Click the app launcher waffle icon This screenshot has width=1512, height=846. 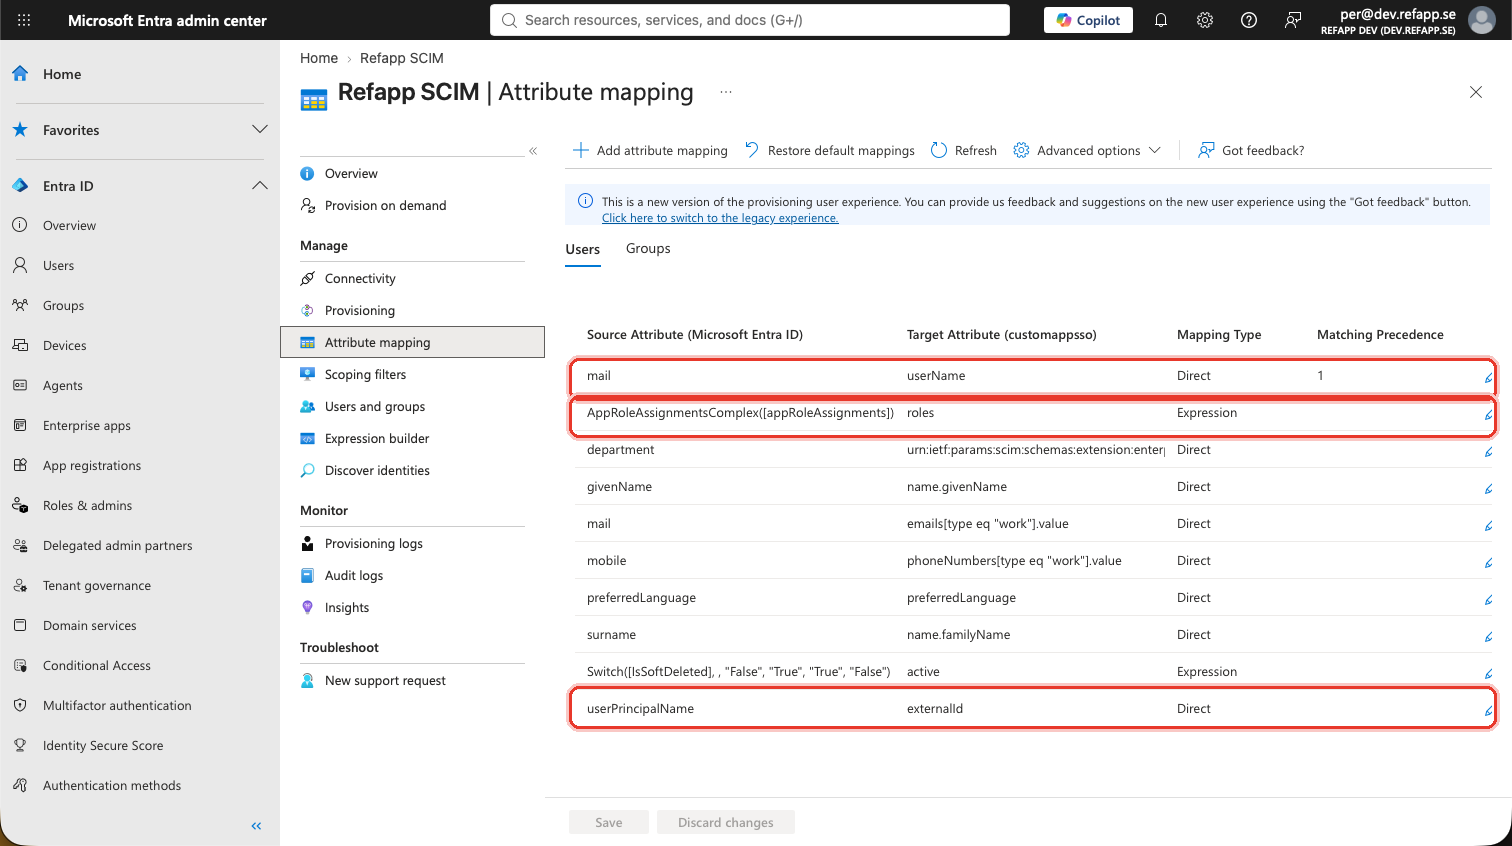(24, 20)
